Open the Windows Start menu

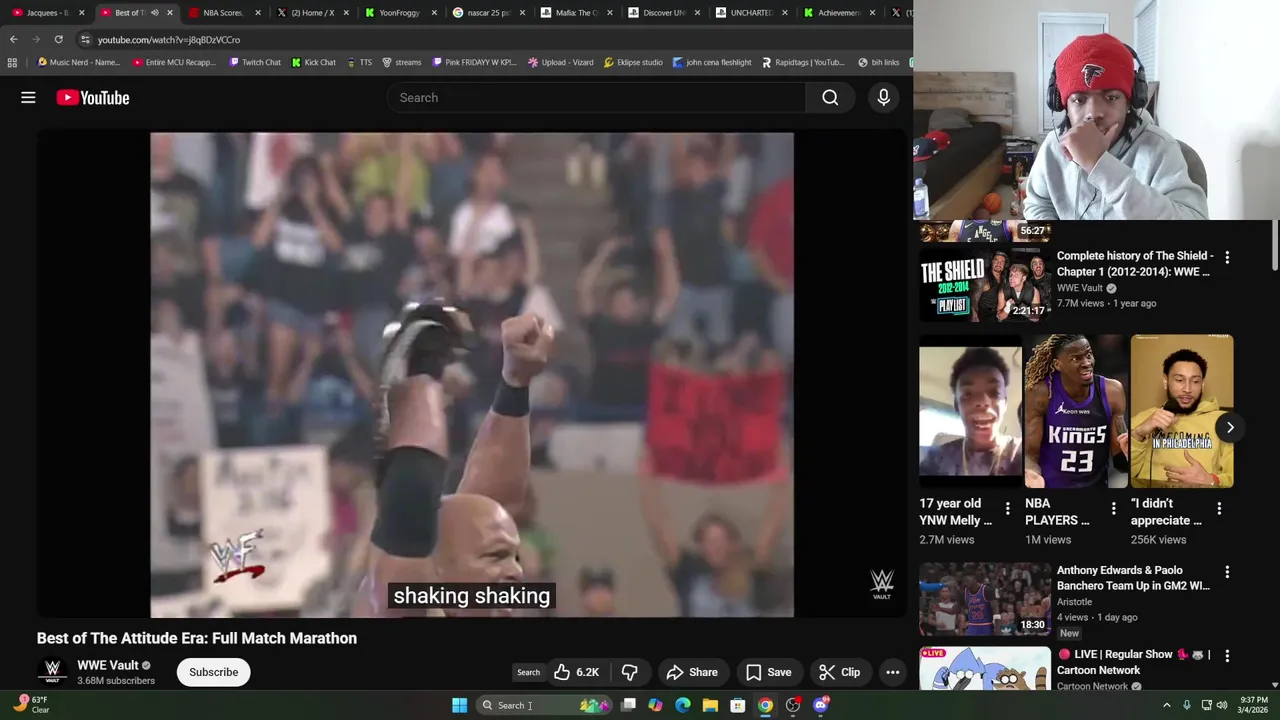point(459,705)
